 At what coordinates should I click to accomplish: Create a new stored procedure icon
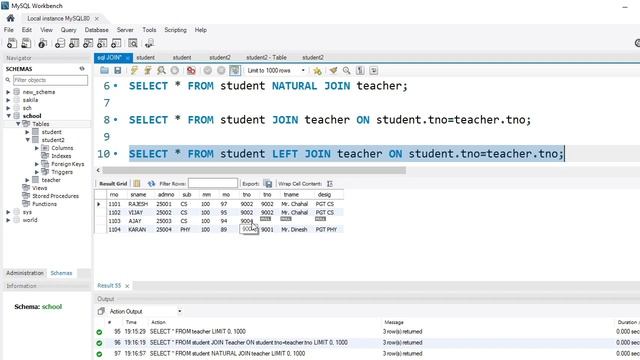click(102, 43)
